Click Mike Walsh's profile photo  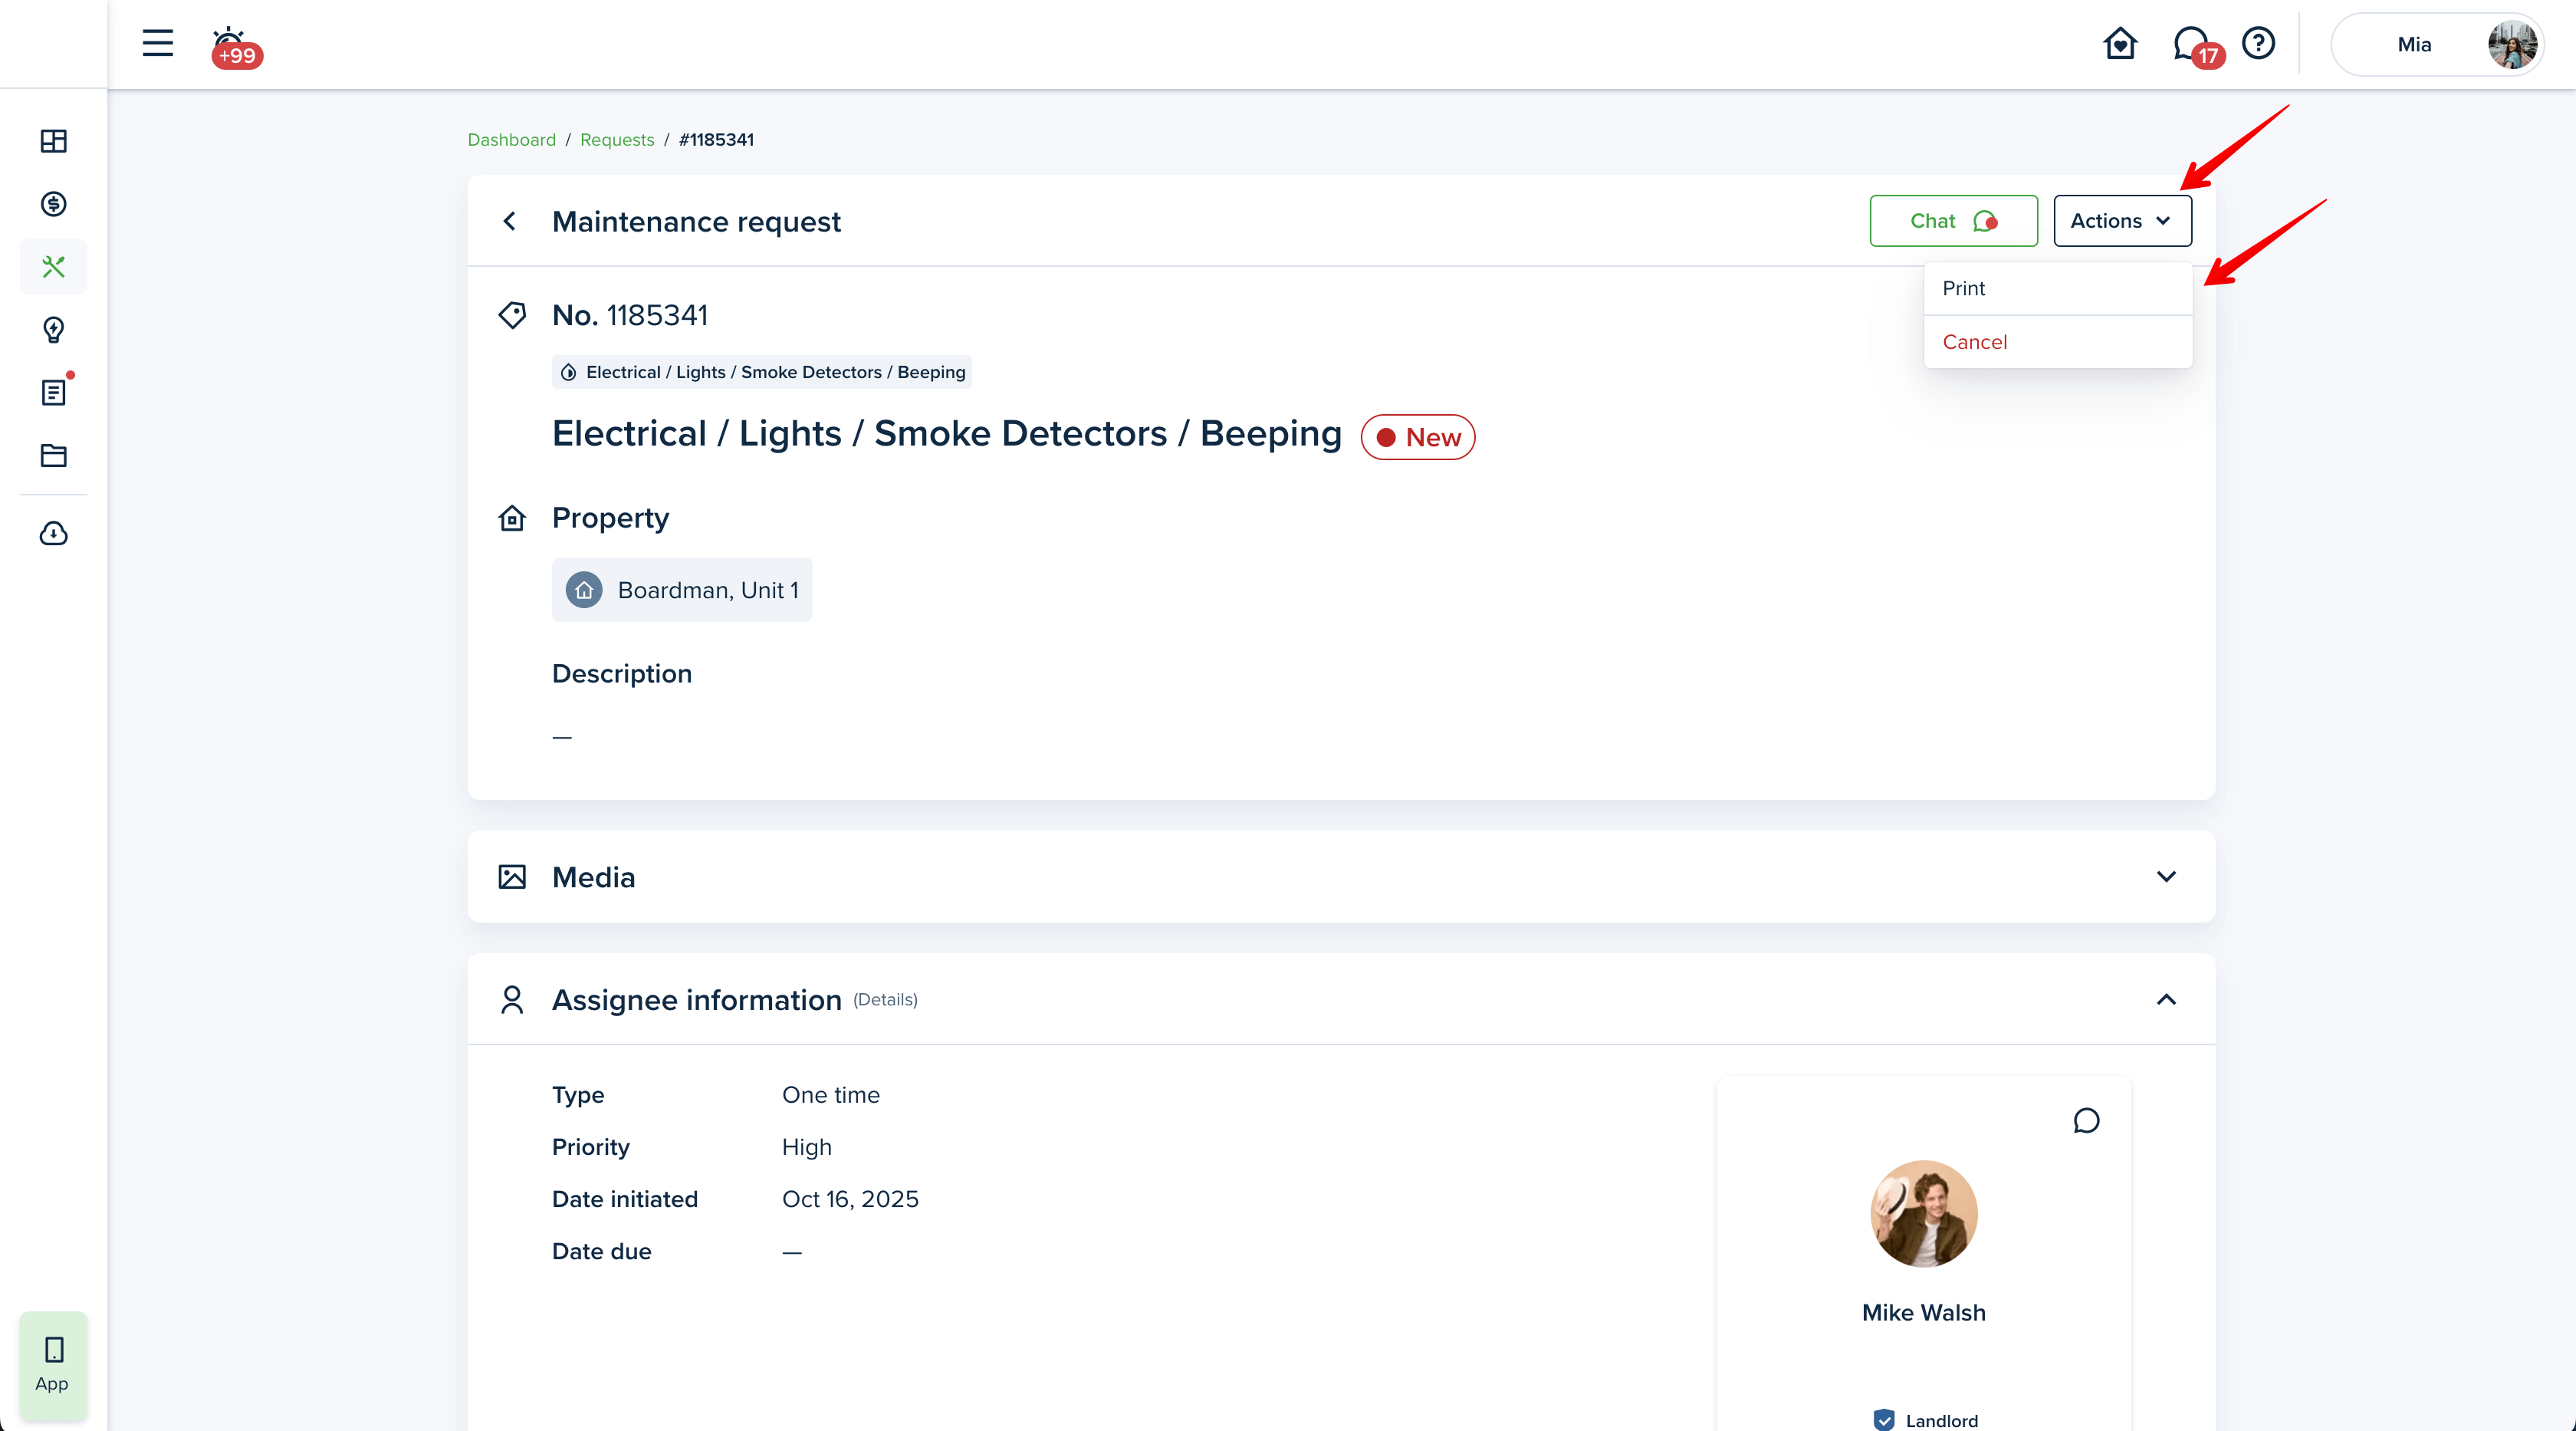(x=1923, y=1213)
